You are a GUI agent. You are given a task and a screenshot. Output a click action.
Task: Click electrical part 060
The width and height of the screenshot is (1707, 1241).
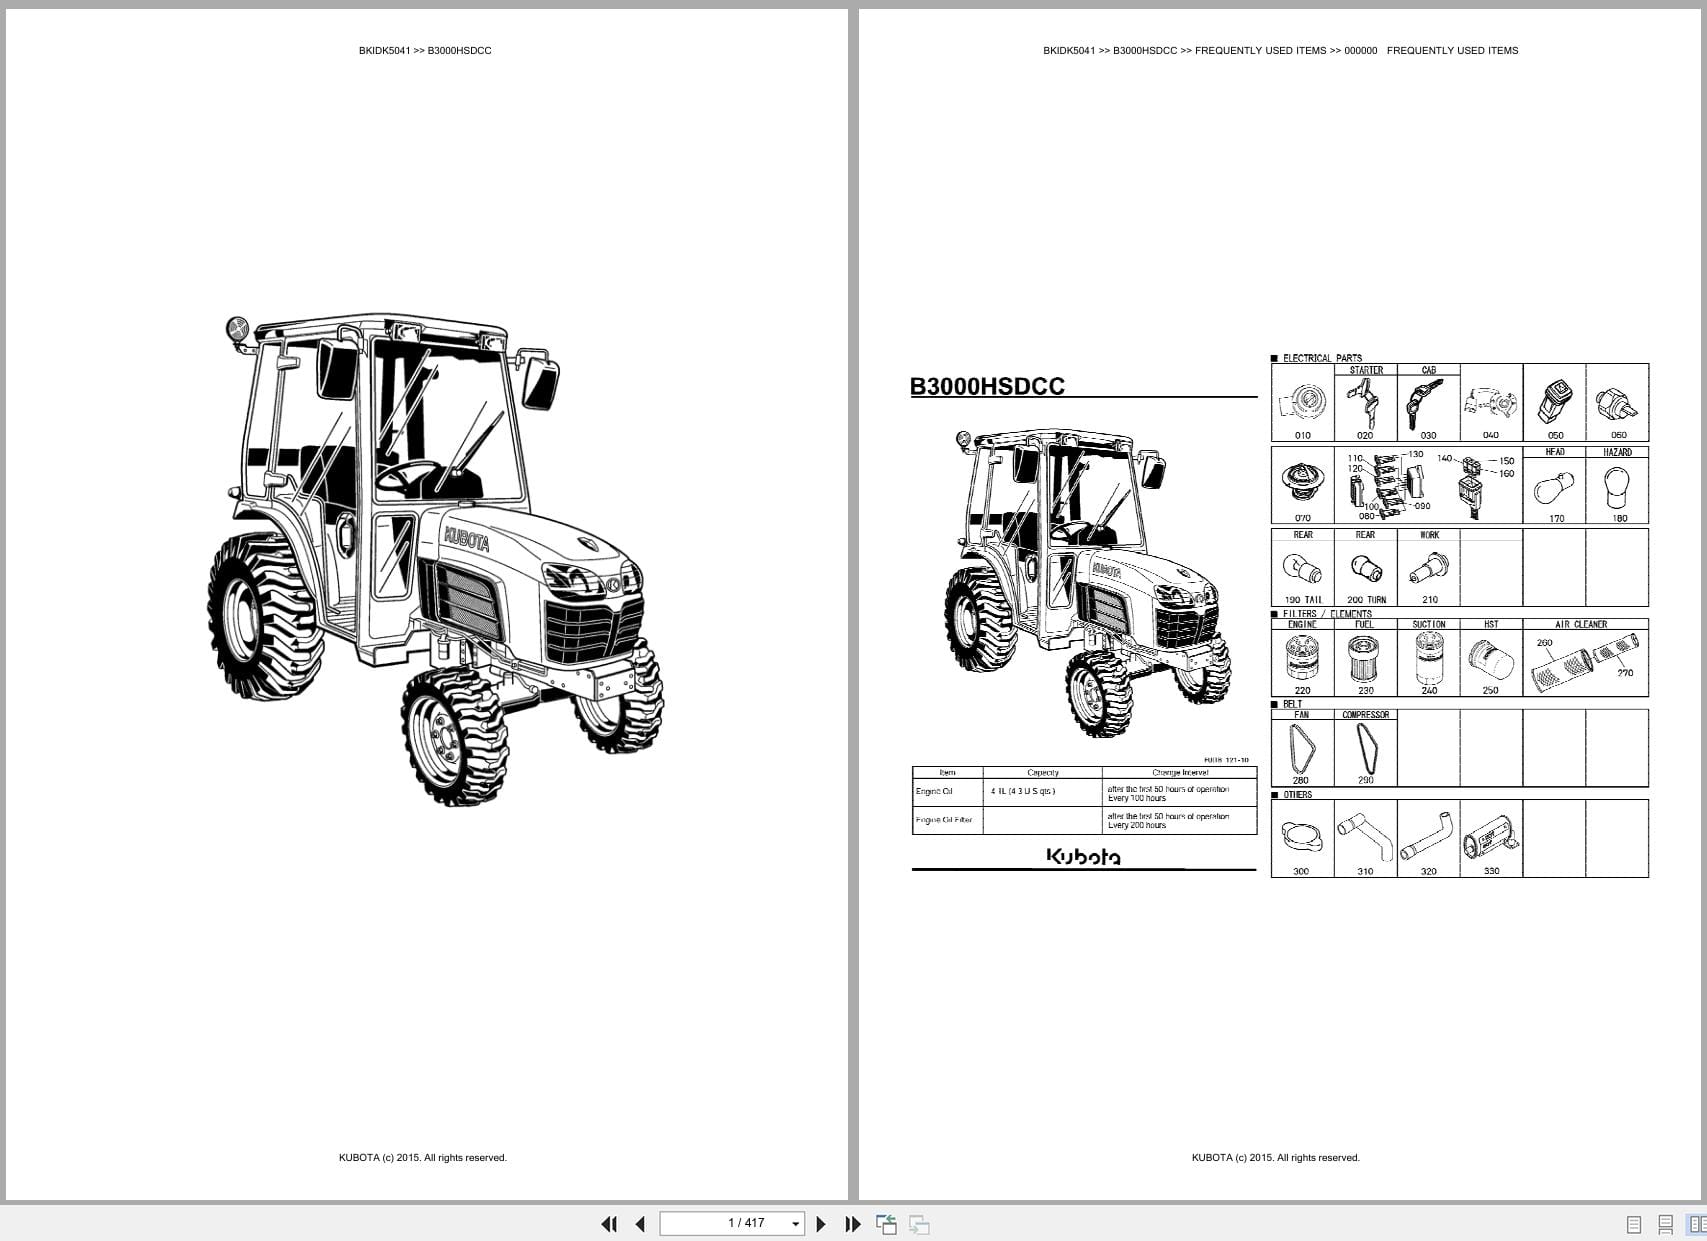click(1617, 406)
